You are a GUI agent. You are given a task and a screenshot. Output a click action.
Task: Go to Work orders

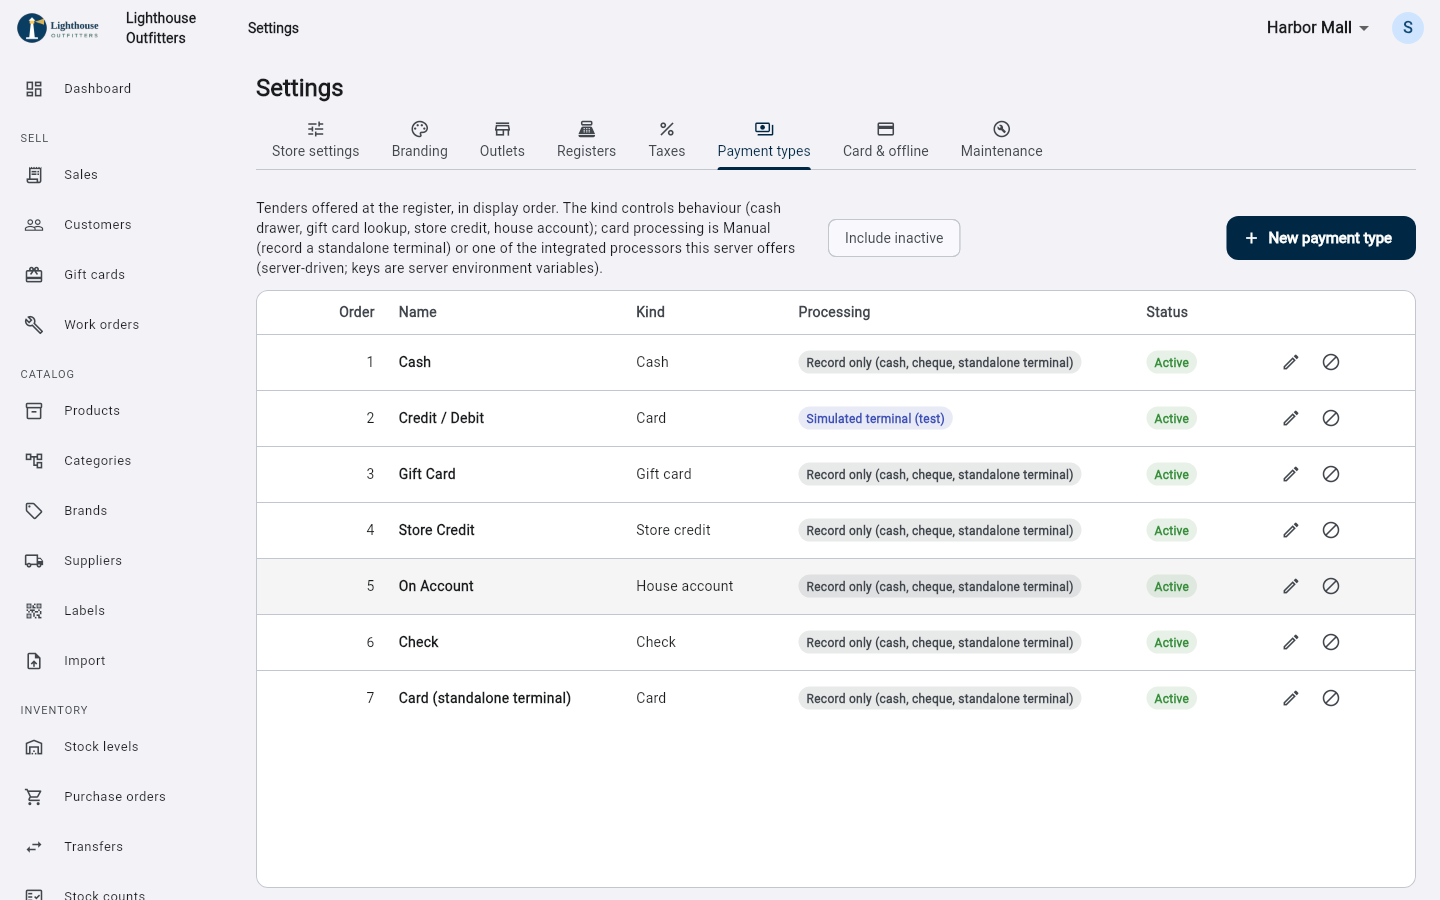(120, 325)
